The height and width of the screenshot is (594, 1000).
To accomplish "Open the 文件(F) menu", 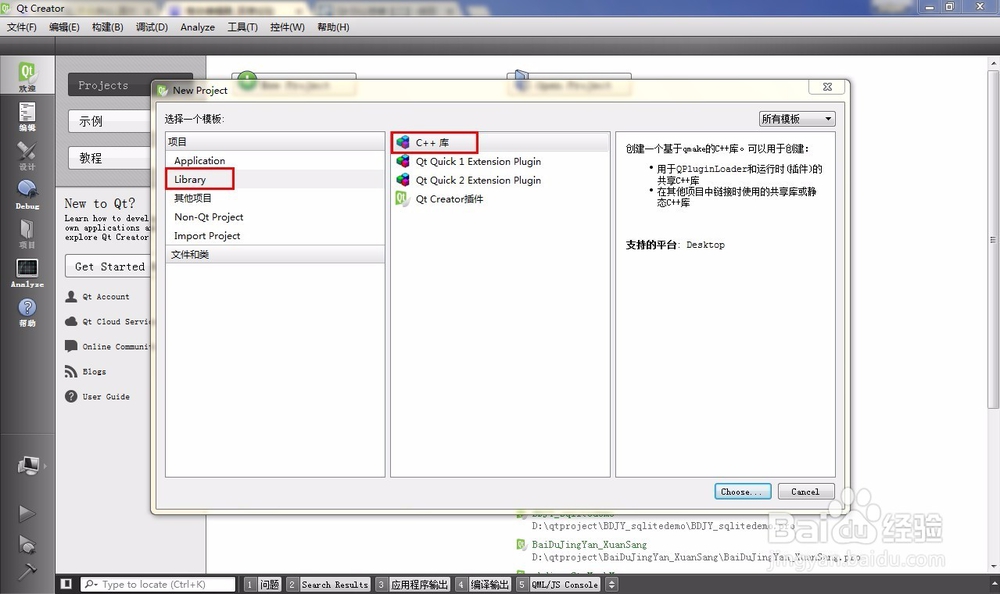I will pos(22,27).
